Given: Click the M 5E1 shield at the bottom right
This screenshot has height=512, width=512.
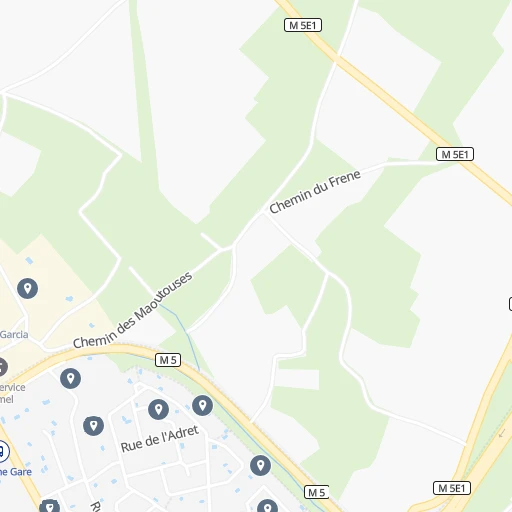Looking at the screenshot, I should click(452, 488).
